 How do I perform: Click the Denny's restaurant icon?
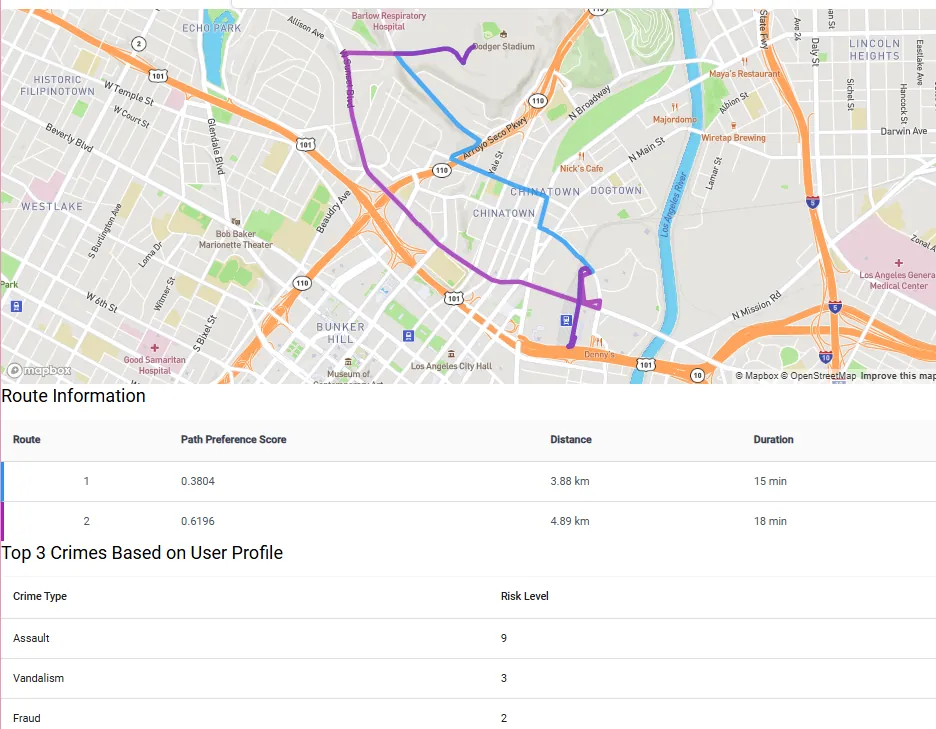coord(599,342)
